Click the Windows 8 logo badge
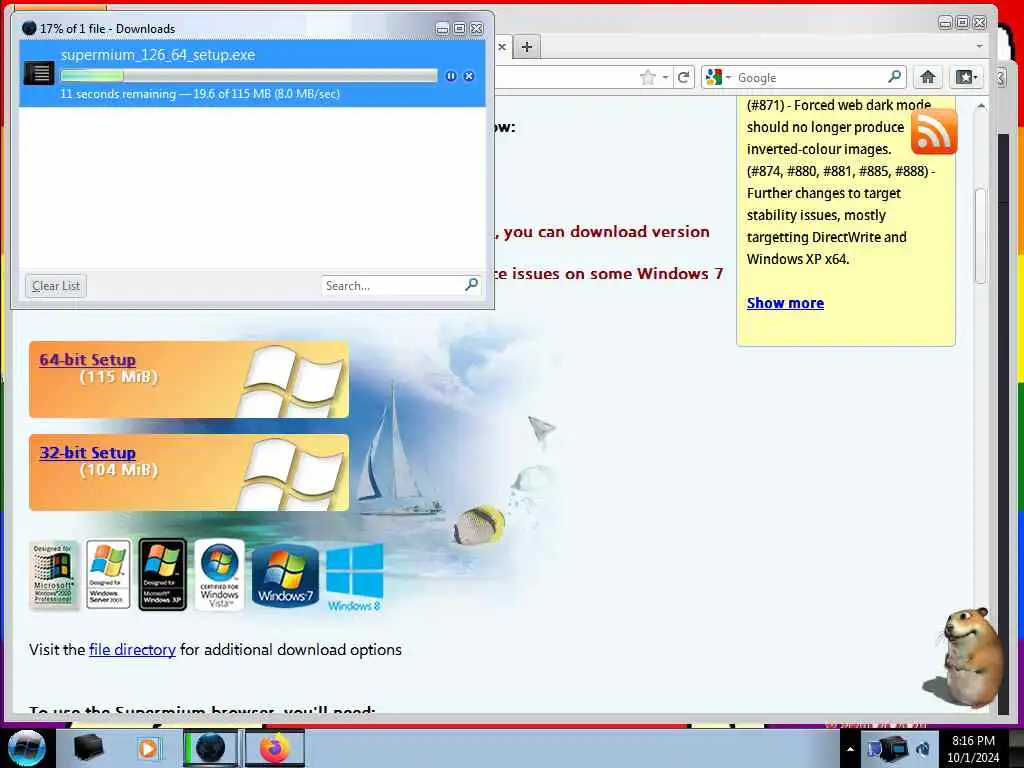This screenshot has width=1024, height=768. (x=355, y=579)
